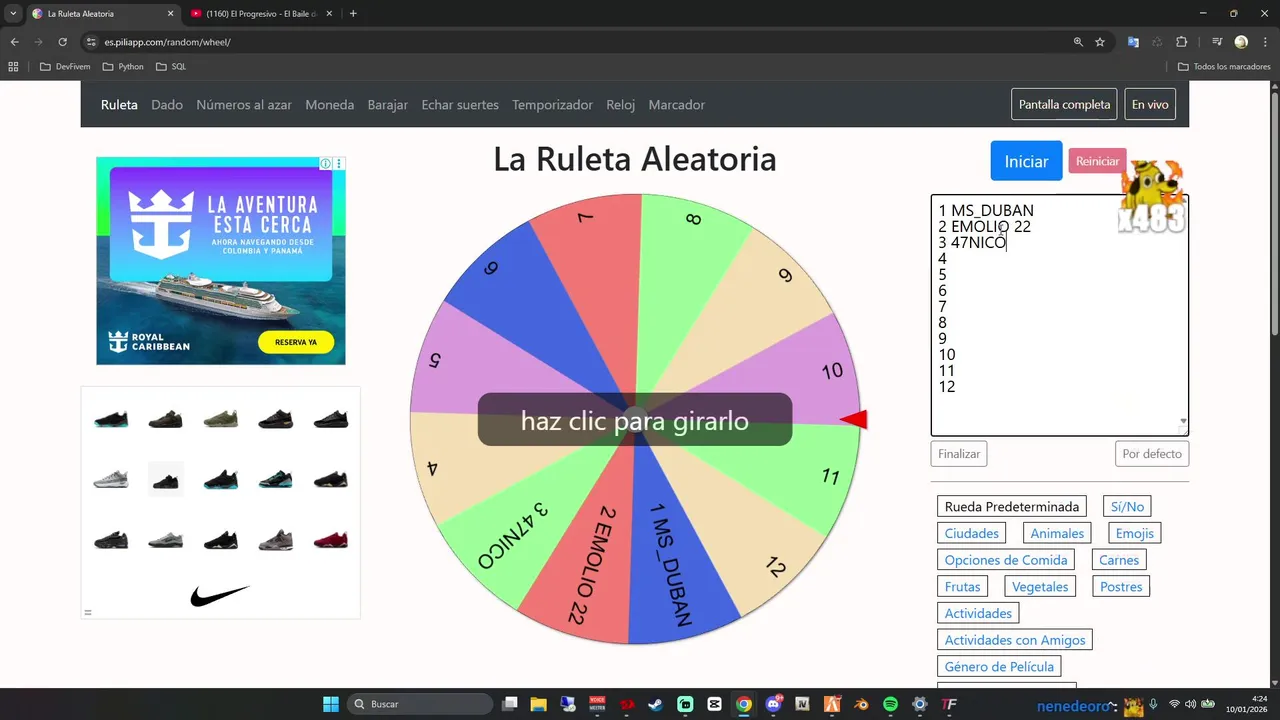The image size is (1280, 720).
Task: Click the address bar URL
Action: [x=168, y=42]
